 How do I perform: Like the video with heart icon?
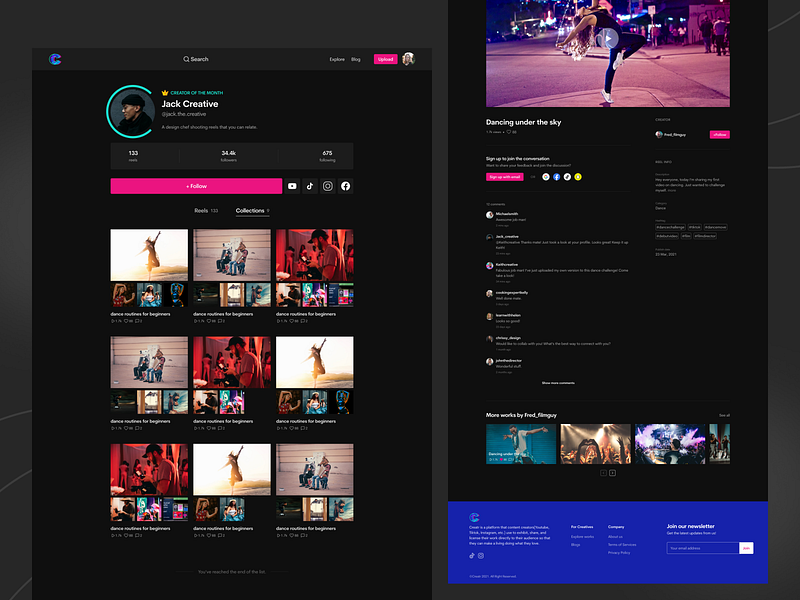[509, 132]
